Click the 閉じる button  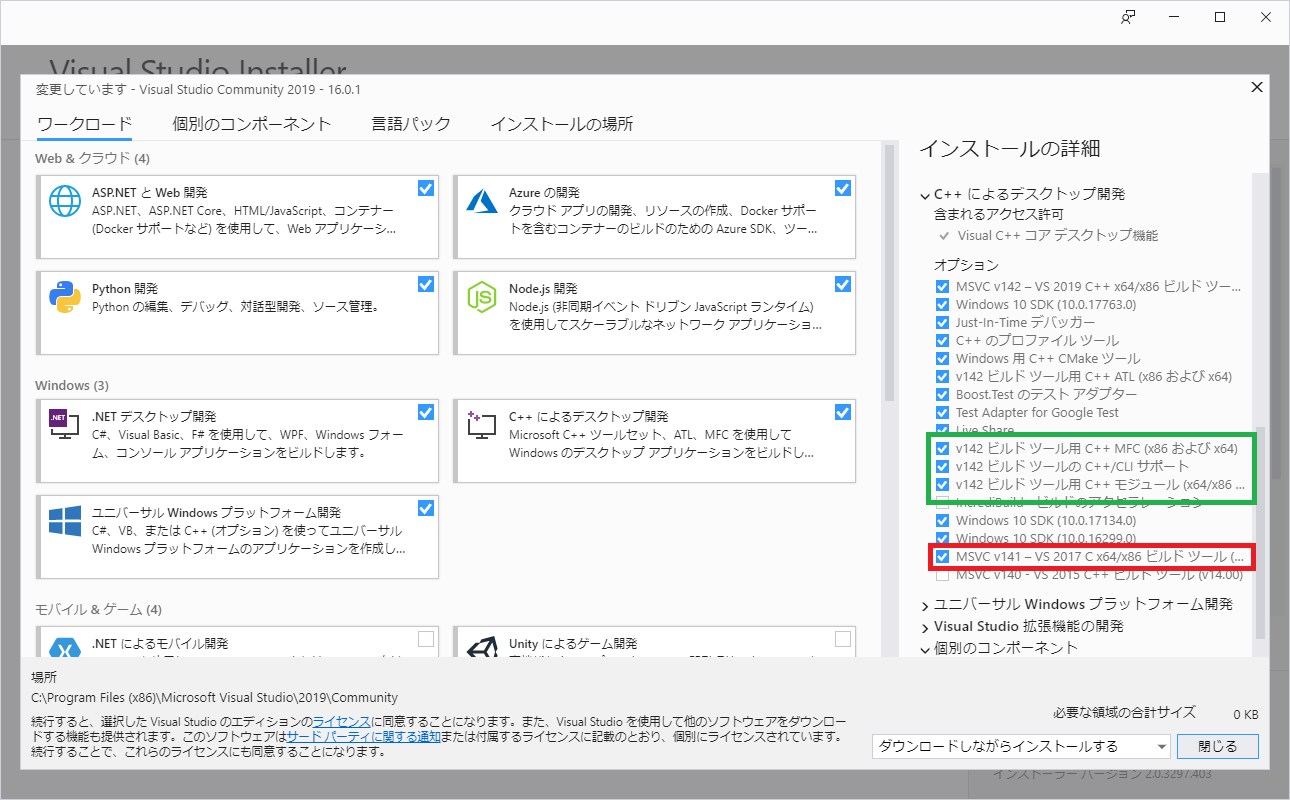click(1217, 746)
